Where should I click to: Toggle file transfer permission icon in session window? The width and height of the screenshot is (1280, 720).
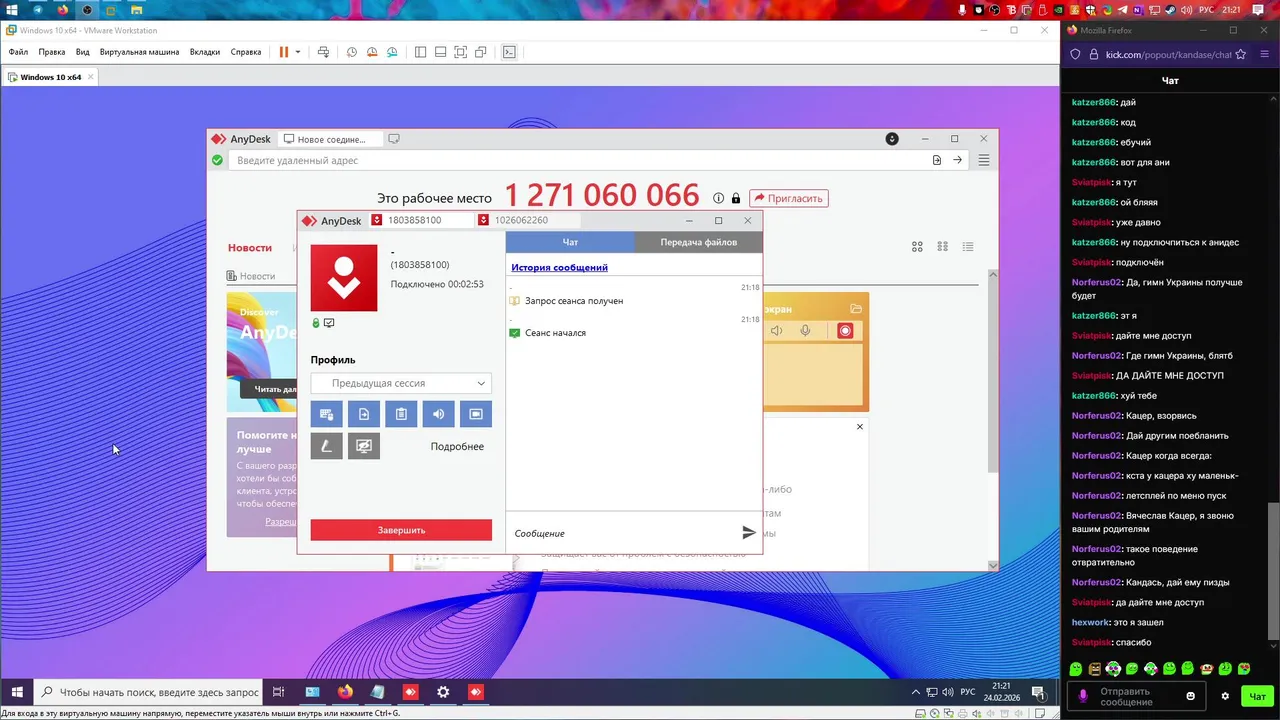click(364, 414)
